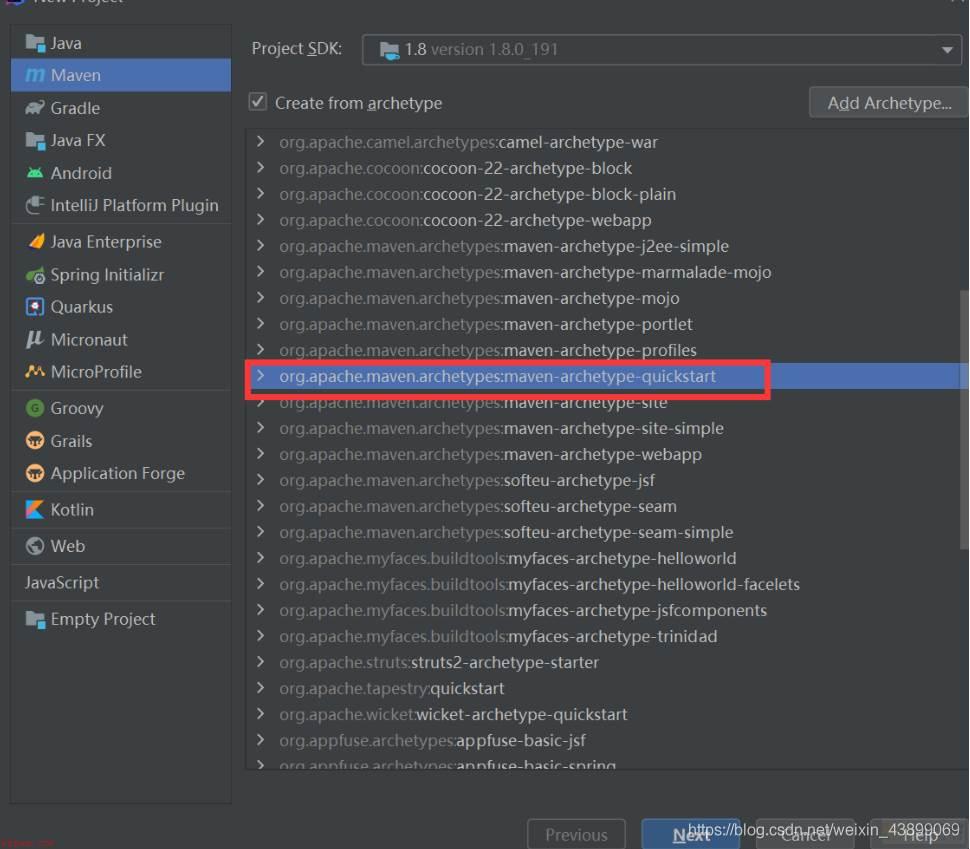Select maven-archetype-site-simple archetype
The image size is (970, 849).
pos(501,428)
